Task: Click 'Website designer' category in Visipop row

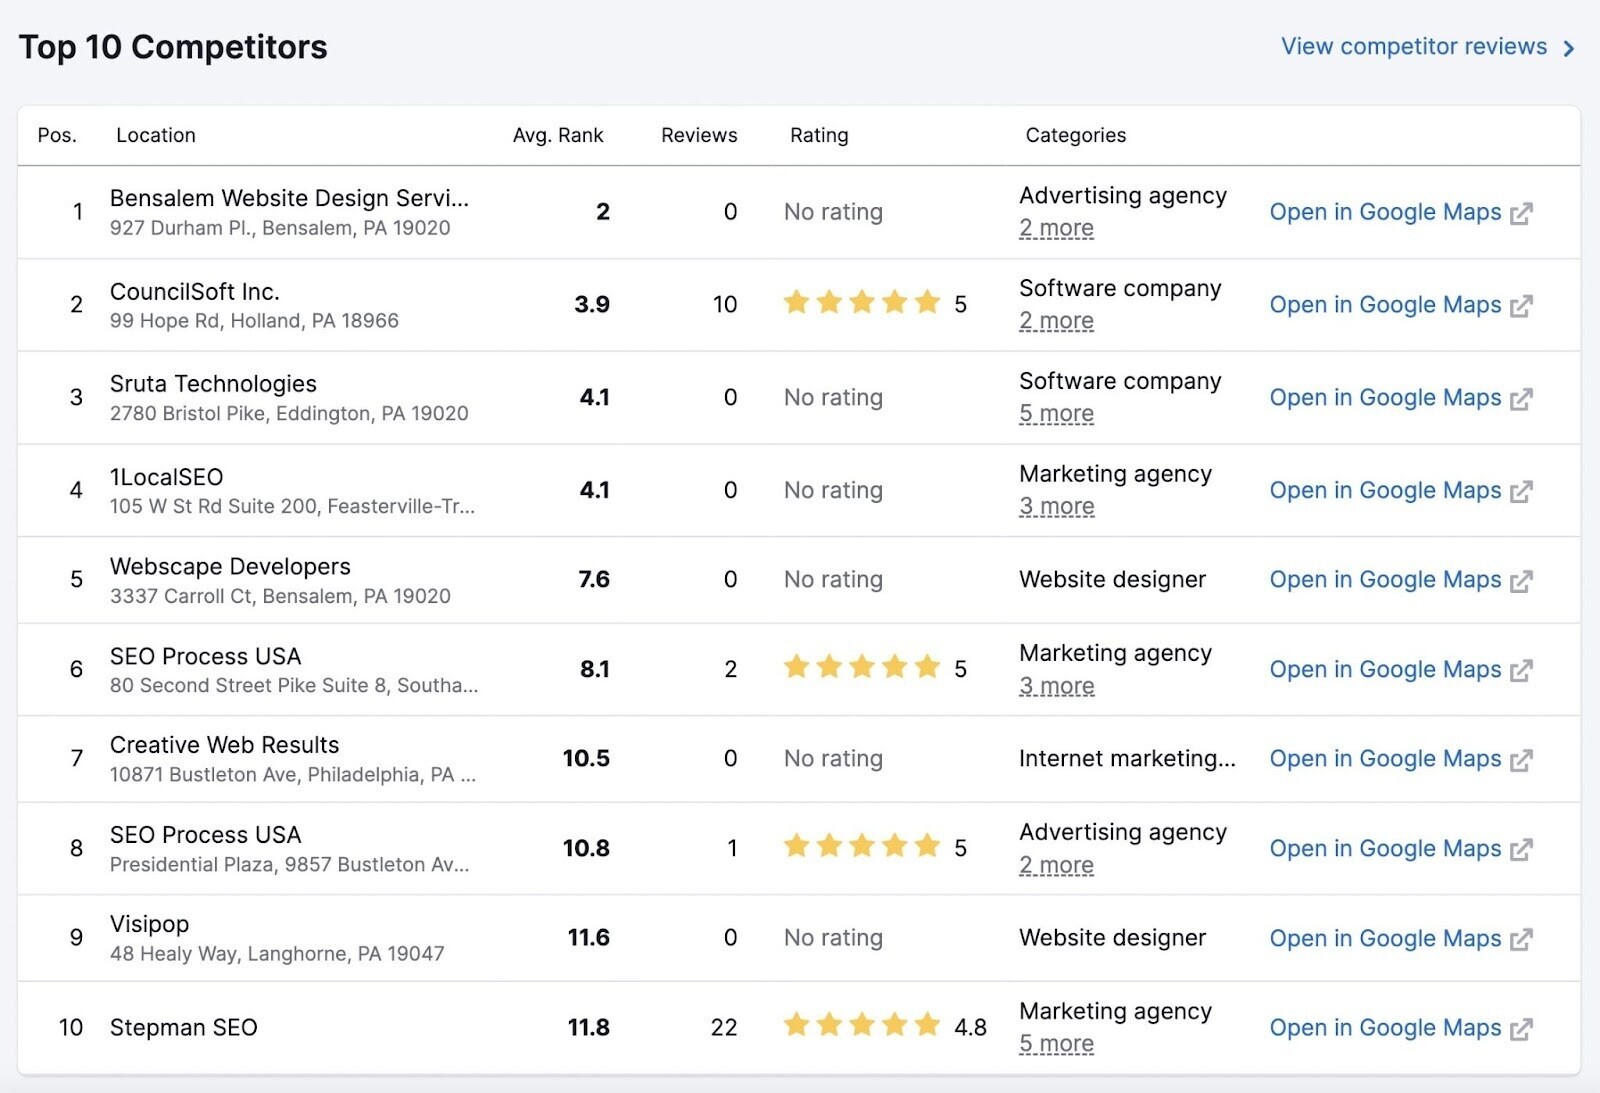Action: [x=1112, y=938]
